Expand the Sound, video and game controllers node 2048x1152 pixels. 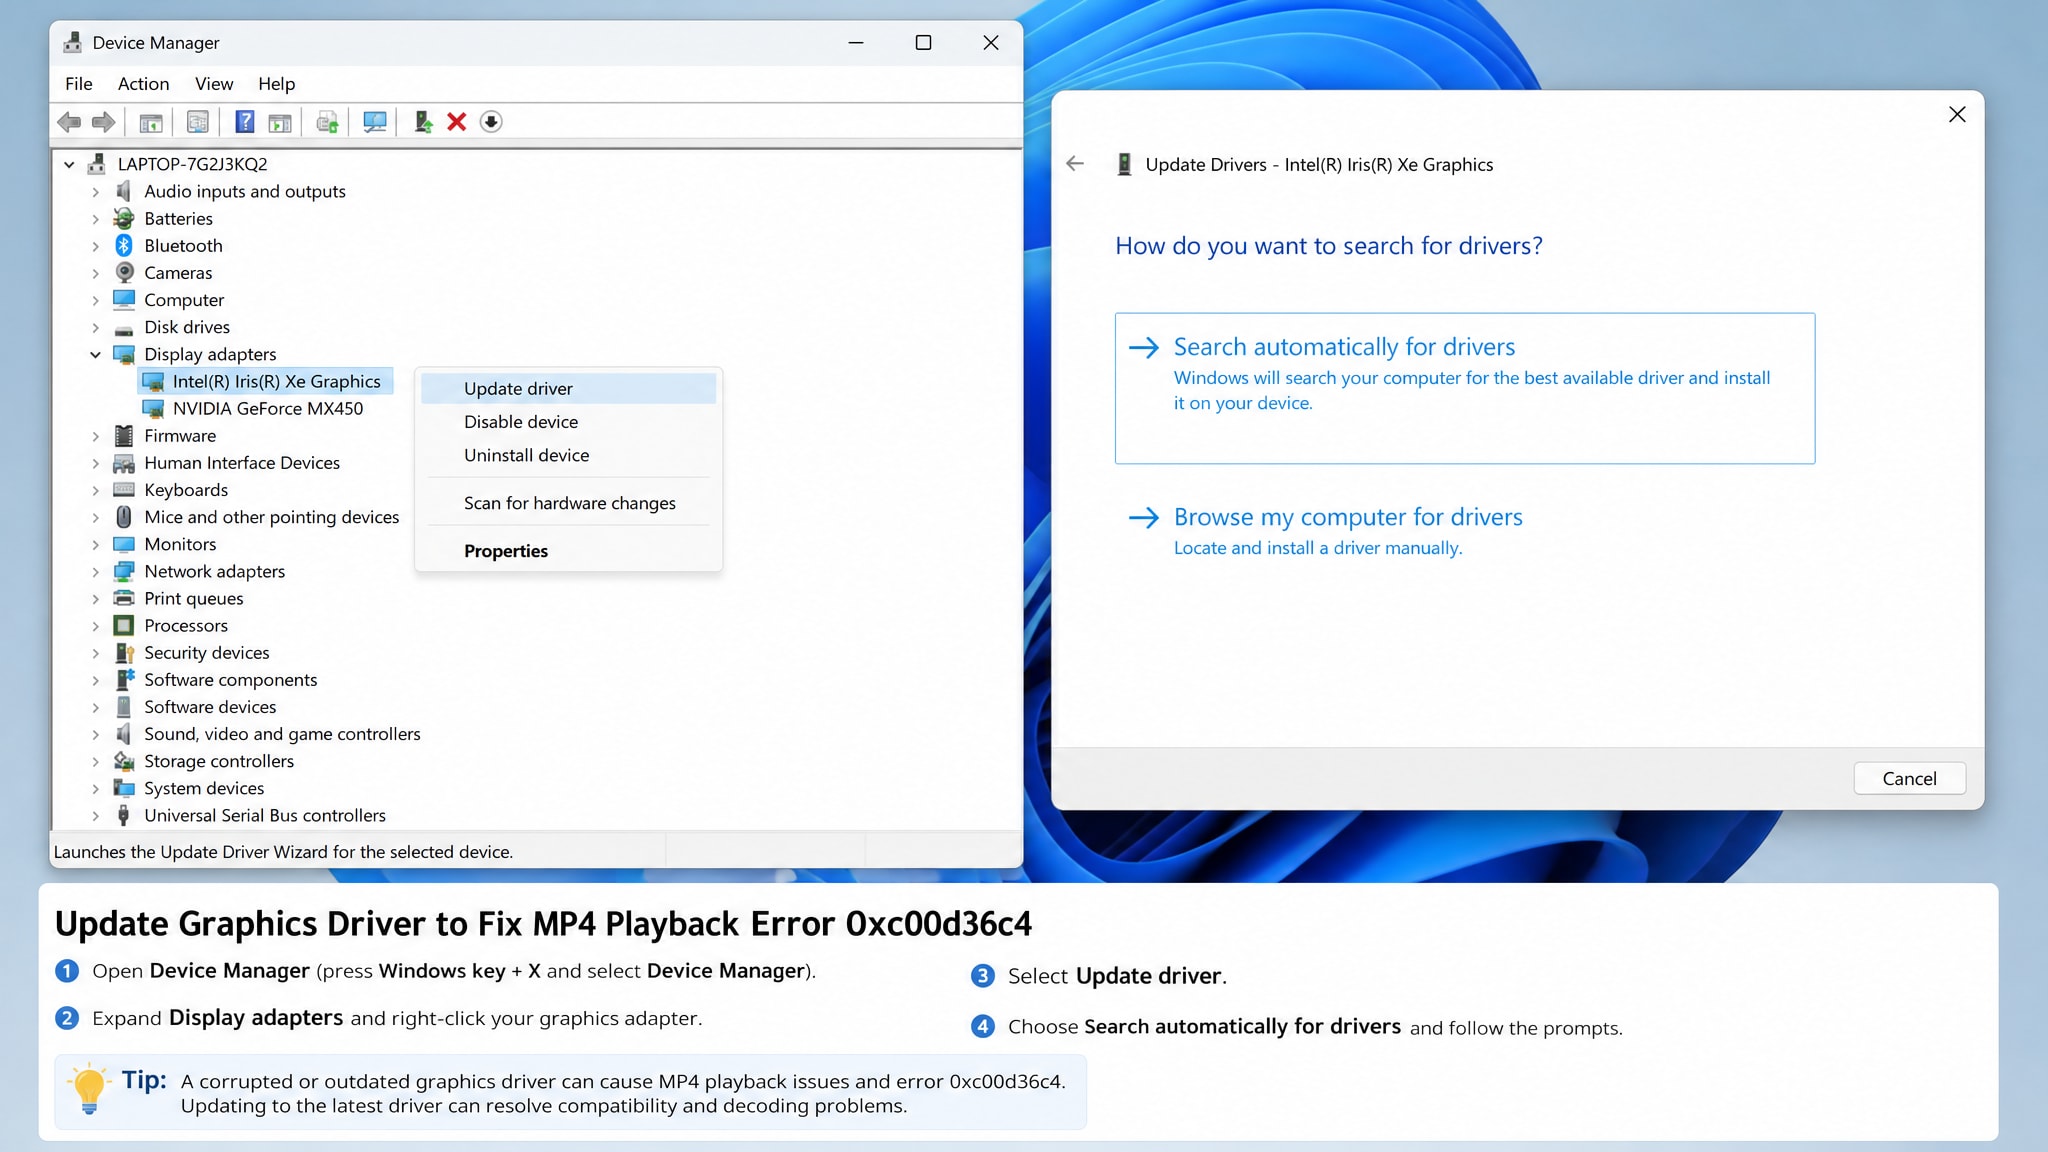click(96, 734)
